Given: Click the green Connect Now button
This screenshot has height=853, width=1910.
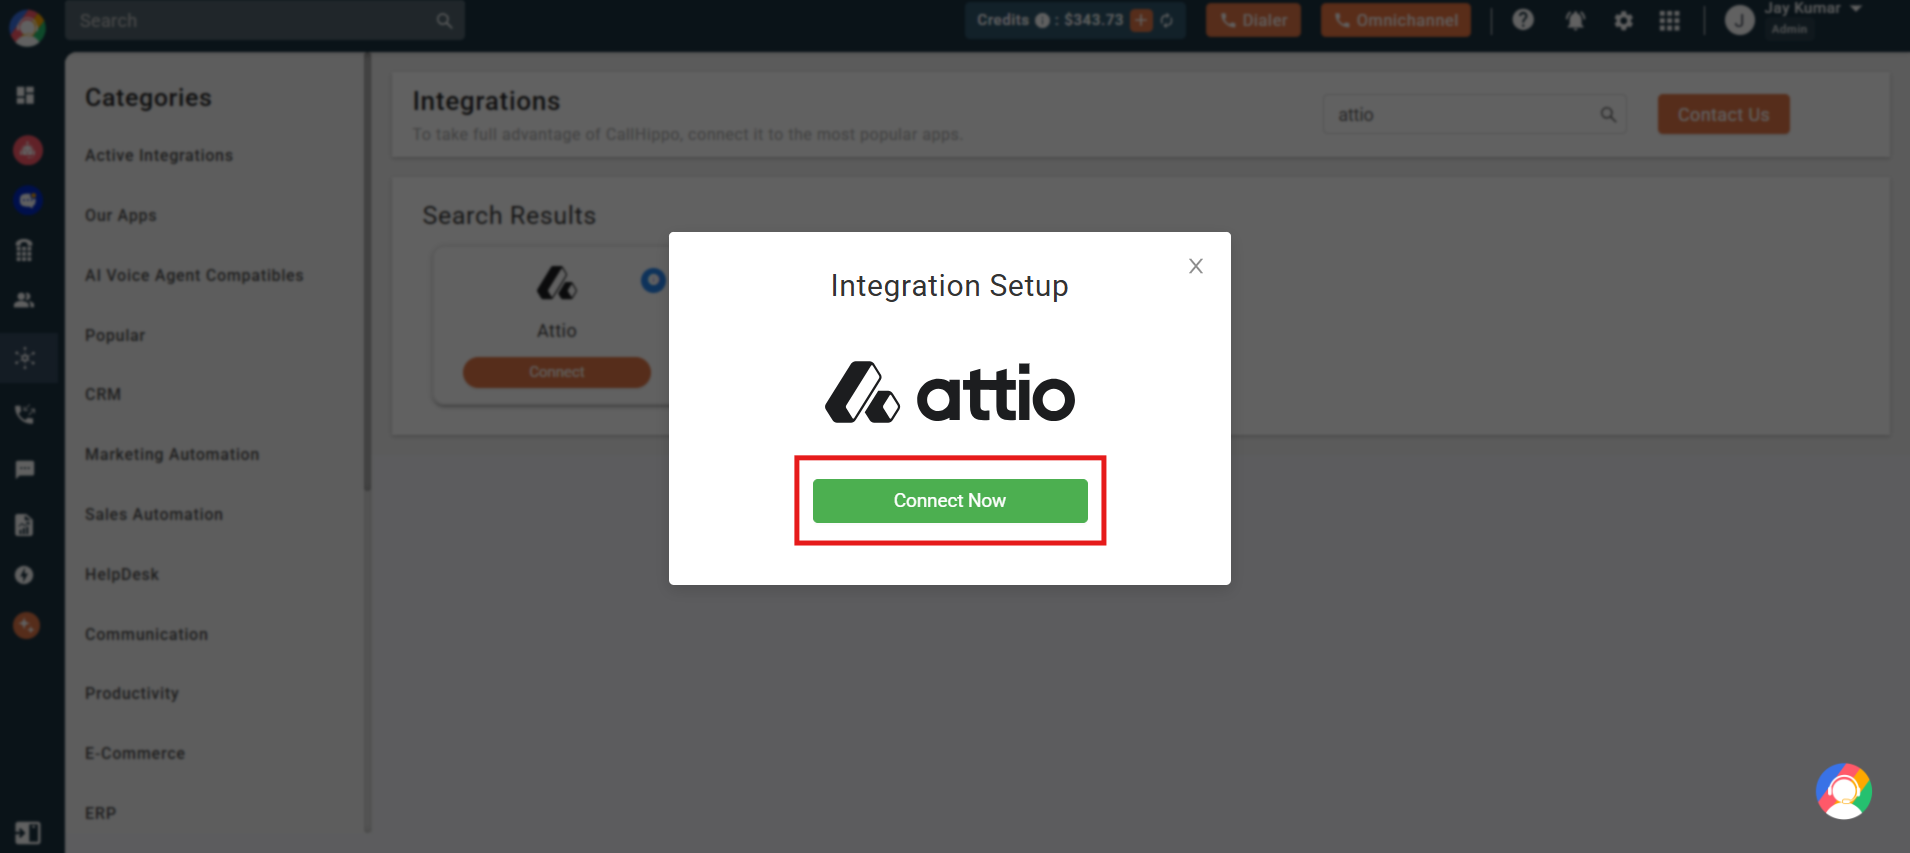Looking at the screenshot, I should tap(949, 500).
